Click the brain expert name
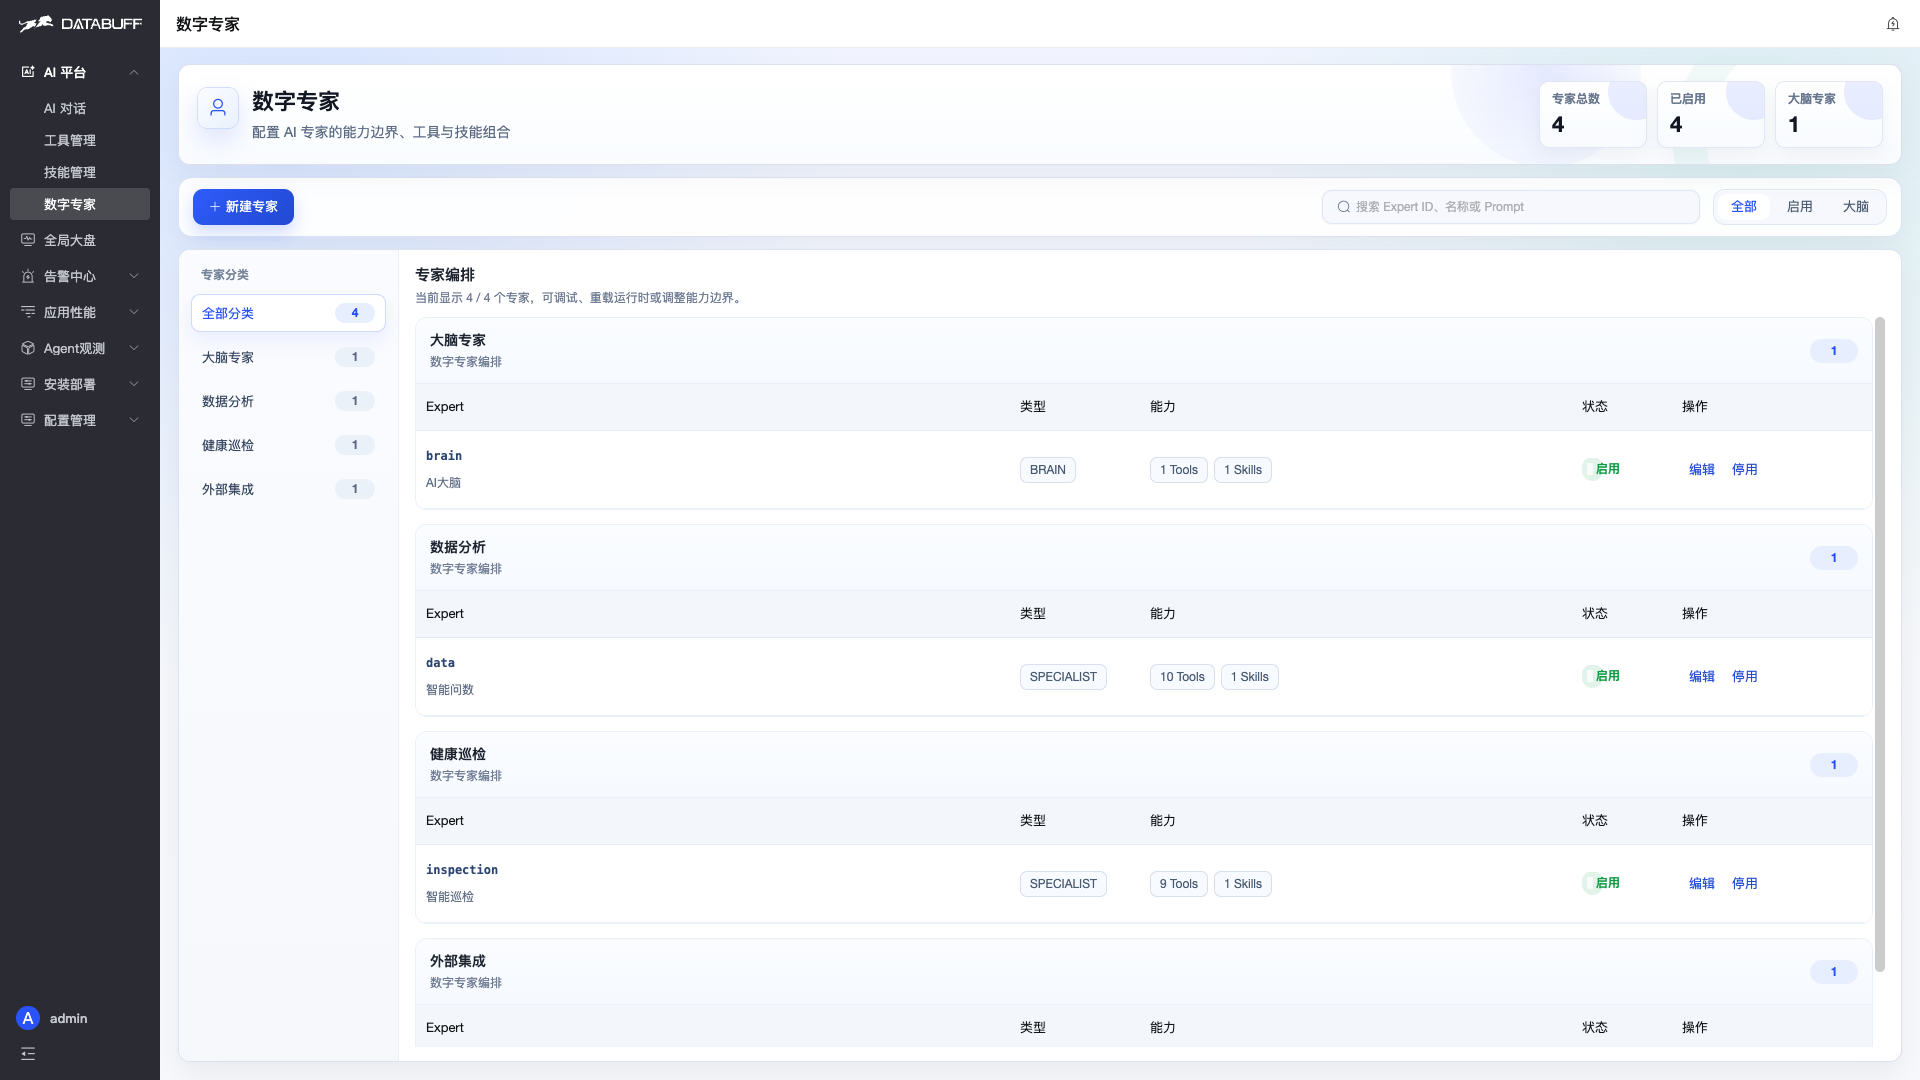The height and width of the screenshot is (1080, 1920). 444,456
